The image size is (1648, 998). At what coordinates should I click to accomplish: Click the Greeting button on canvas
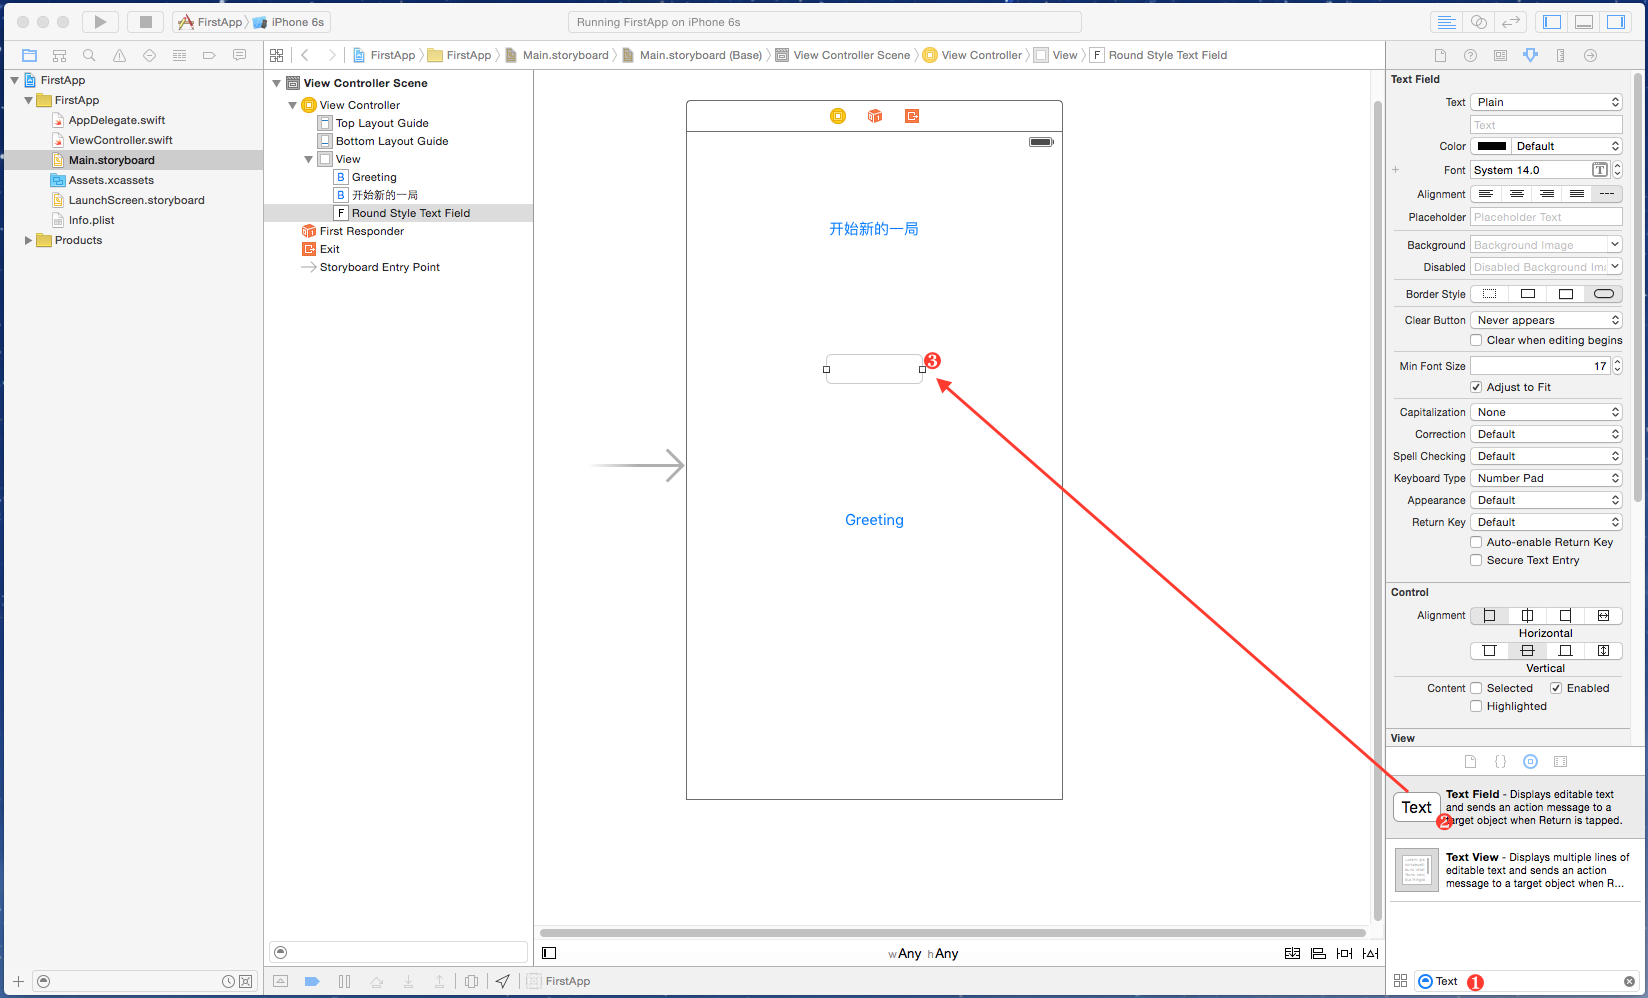click(874, 520)
